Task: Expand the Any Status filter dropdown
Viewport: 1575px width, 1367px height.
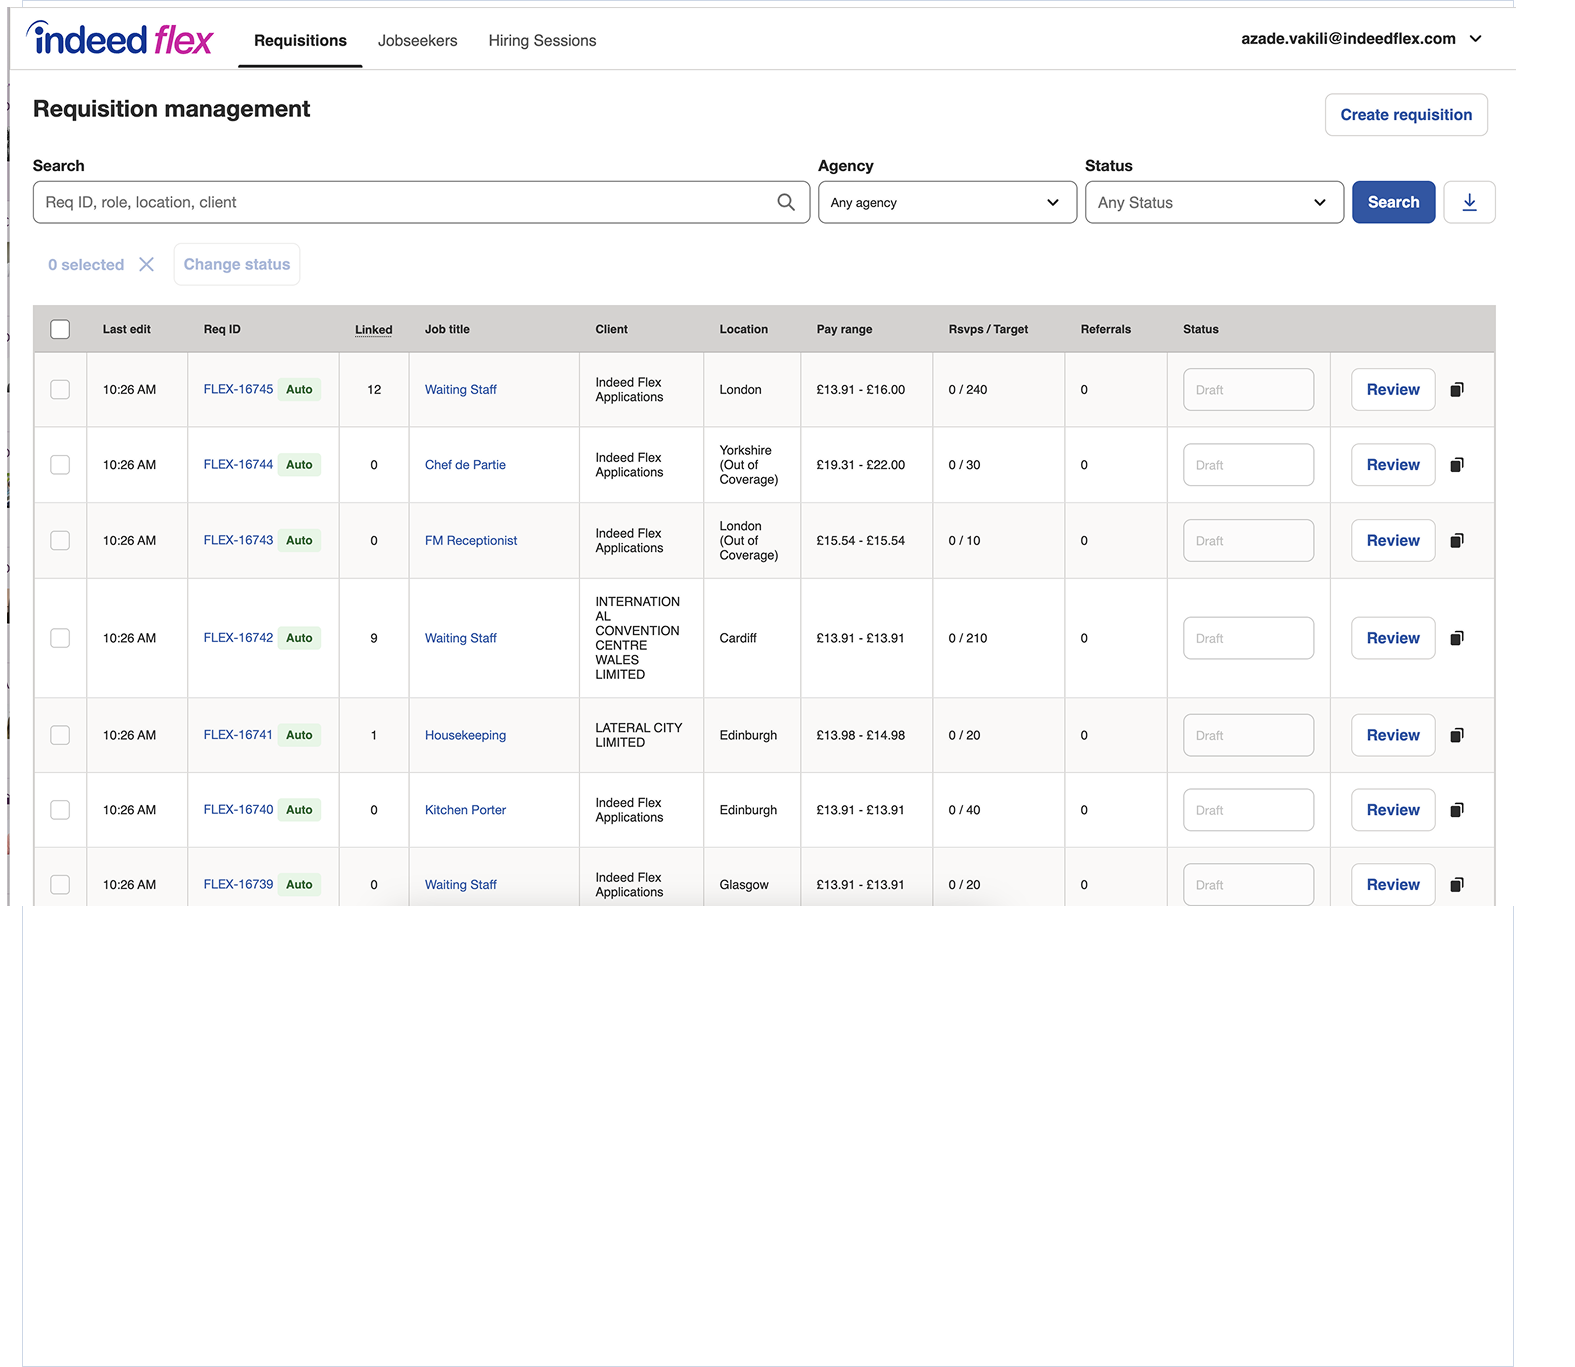Action: pos(1213,202)
